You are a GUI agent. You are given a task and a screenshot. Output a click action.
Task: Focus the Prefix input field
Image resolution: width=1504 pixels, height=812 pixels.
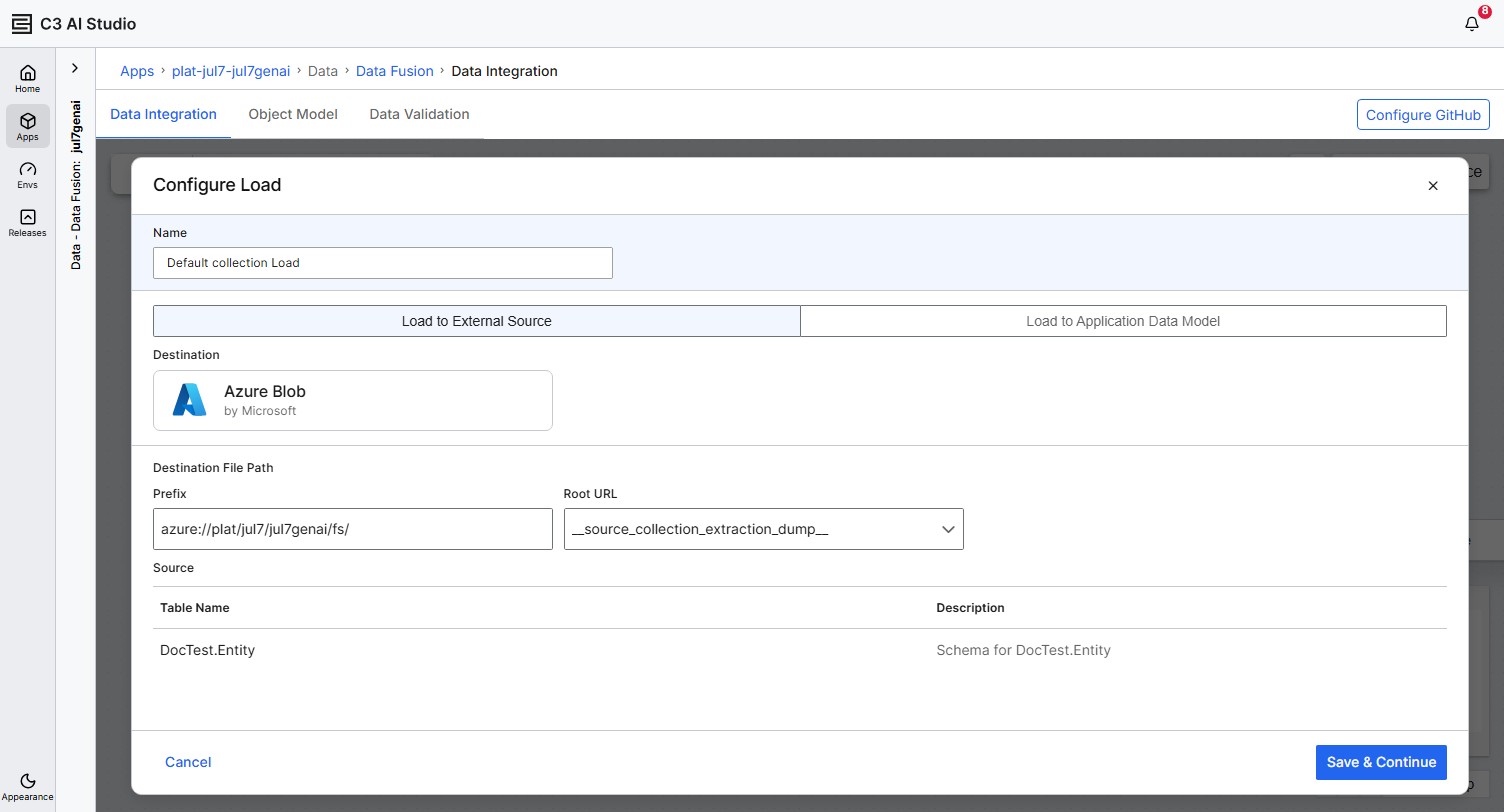pyautogui.click(x=353, y=529)
